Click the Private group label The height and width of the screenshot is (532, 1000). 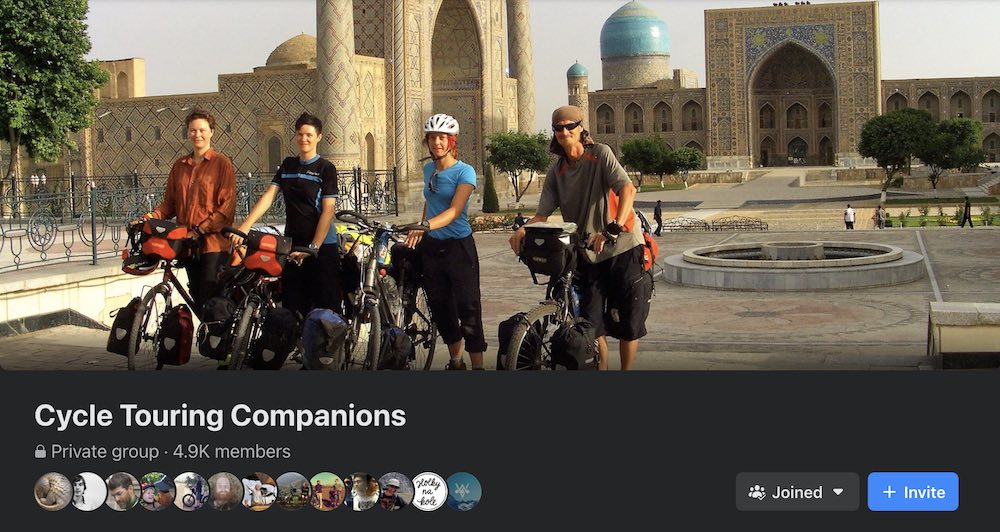click(105, 452)
